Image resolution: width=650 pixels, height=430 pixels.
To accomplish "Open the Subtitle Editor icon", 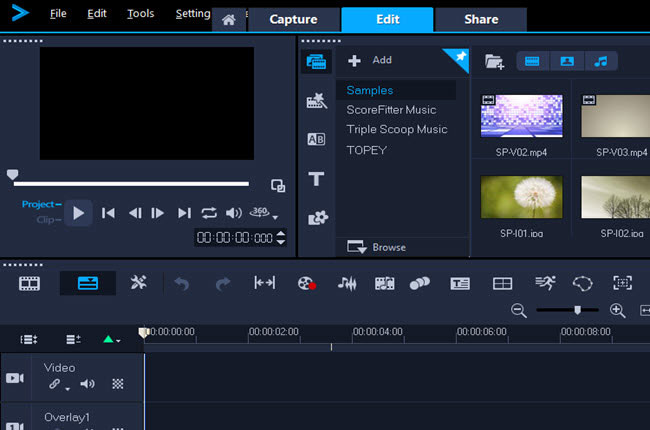I will tap(460, 284).
